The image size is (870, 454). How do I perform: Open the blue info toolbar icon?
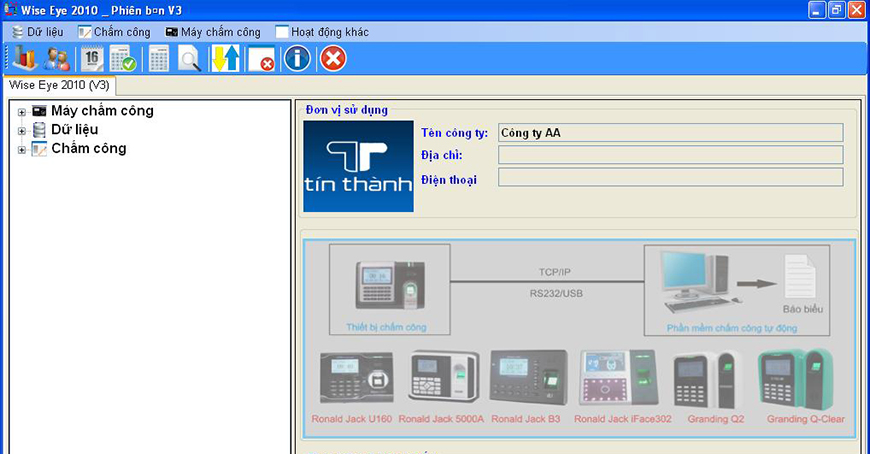point(297,58)
